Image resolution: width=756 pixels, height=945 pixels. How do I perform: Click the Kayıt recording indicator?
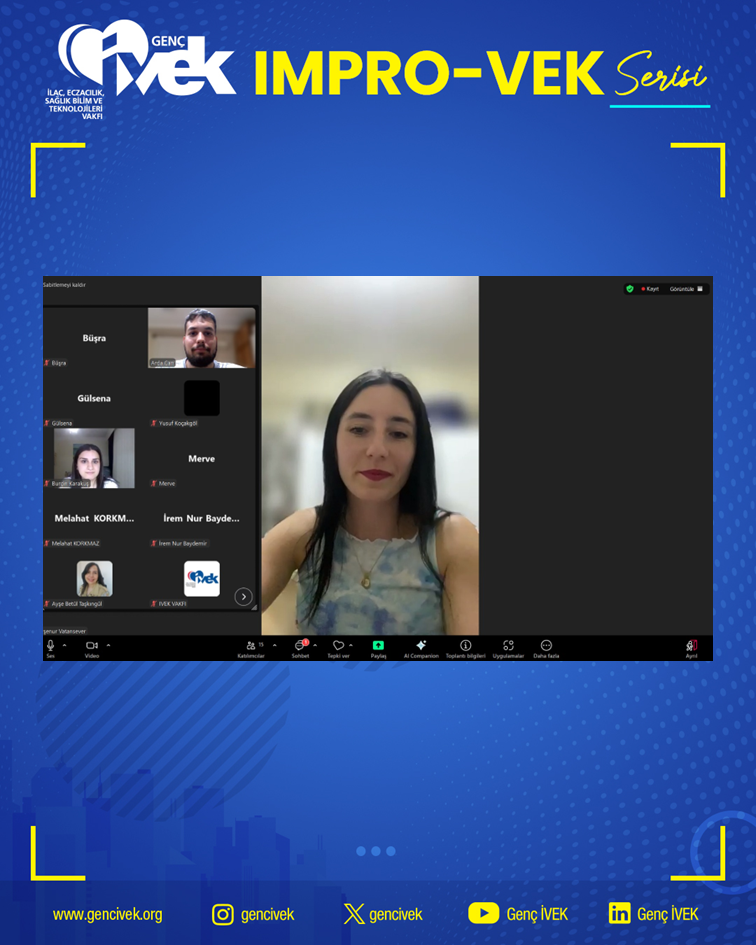[650, 288]
